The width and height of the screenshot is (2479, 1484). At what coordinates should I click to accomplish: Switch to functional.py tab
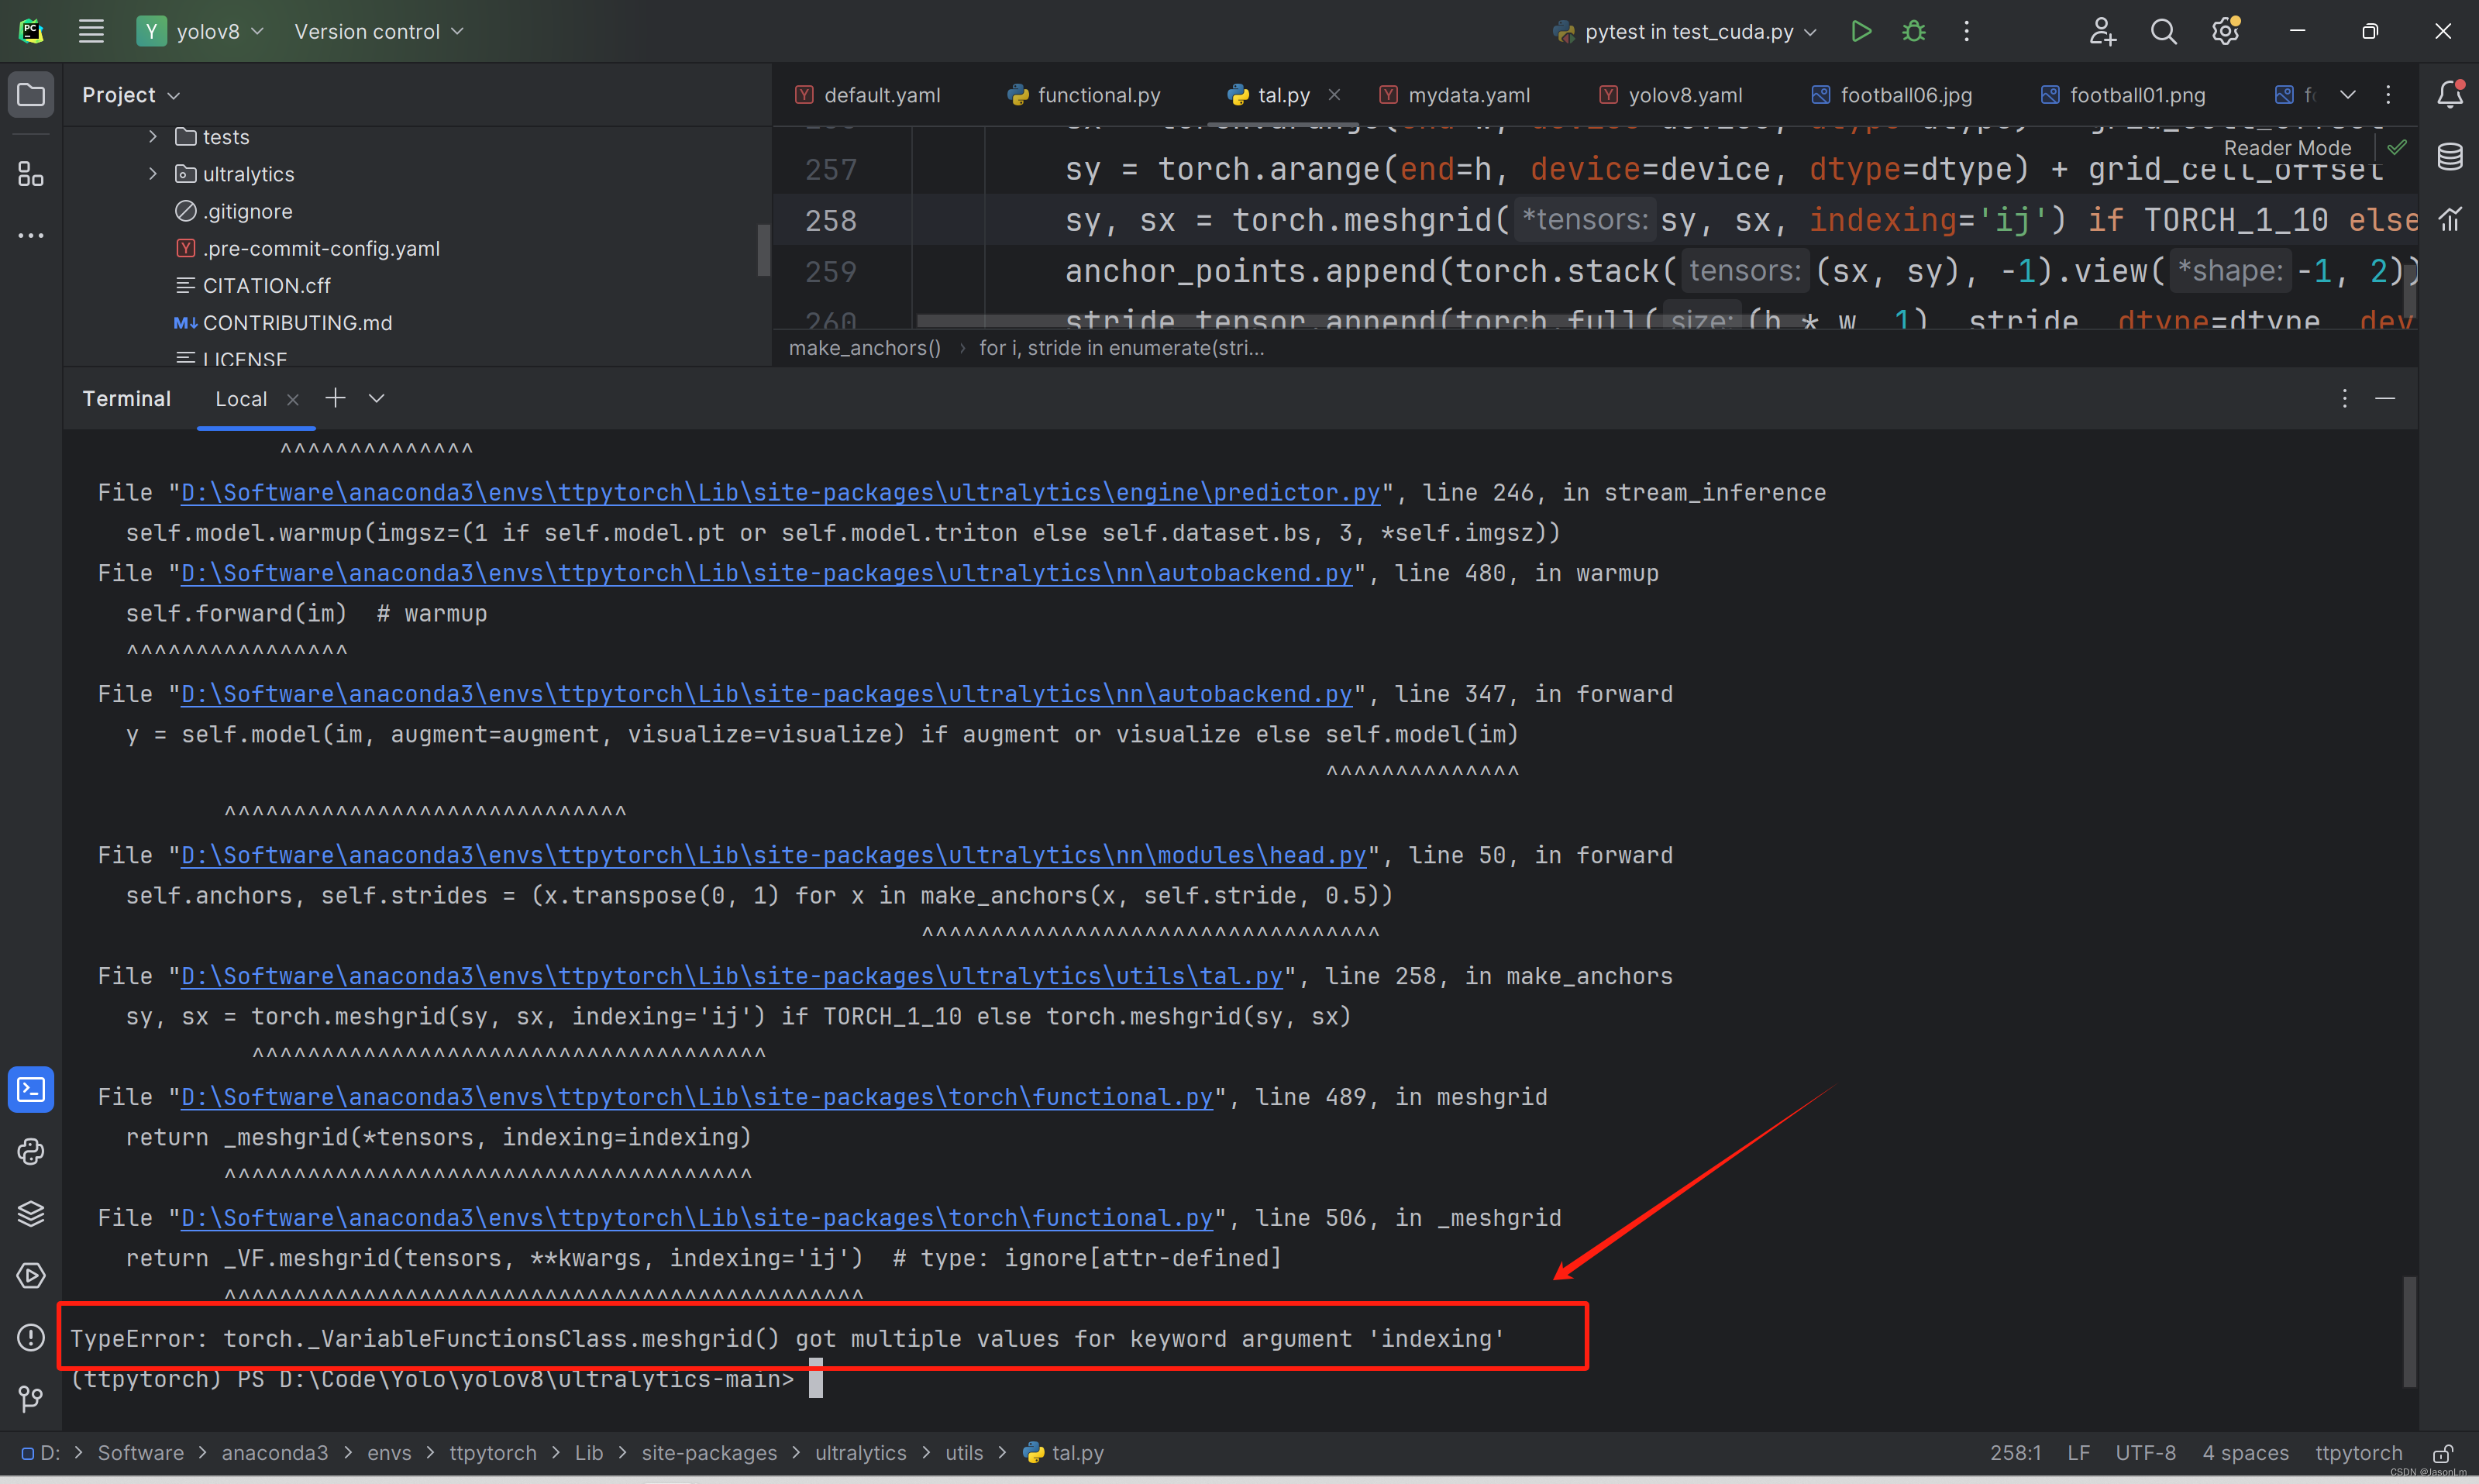pos(1085,94)
